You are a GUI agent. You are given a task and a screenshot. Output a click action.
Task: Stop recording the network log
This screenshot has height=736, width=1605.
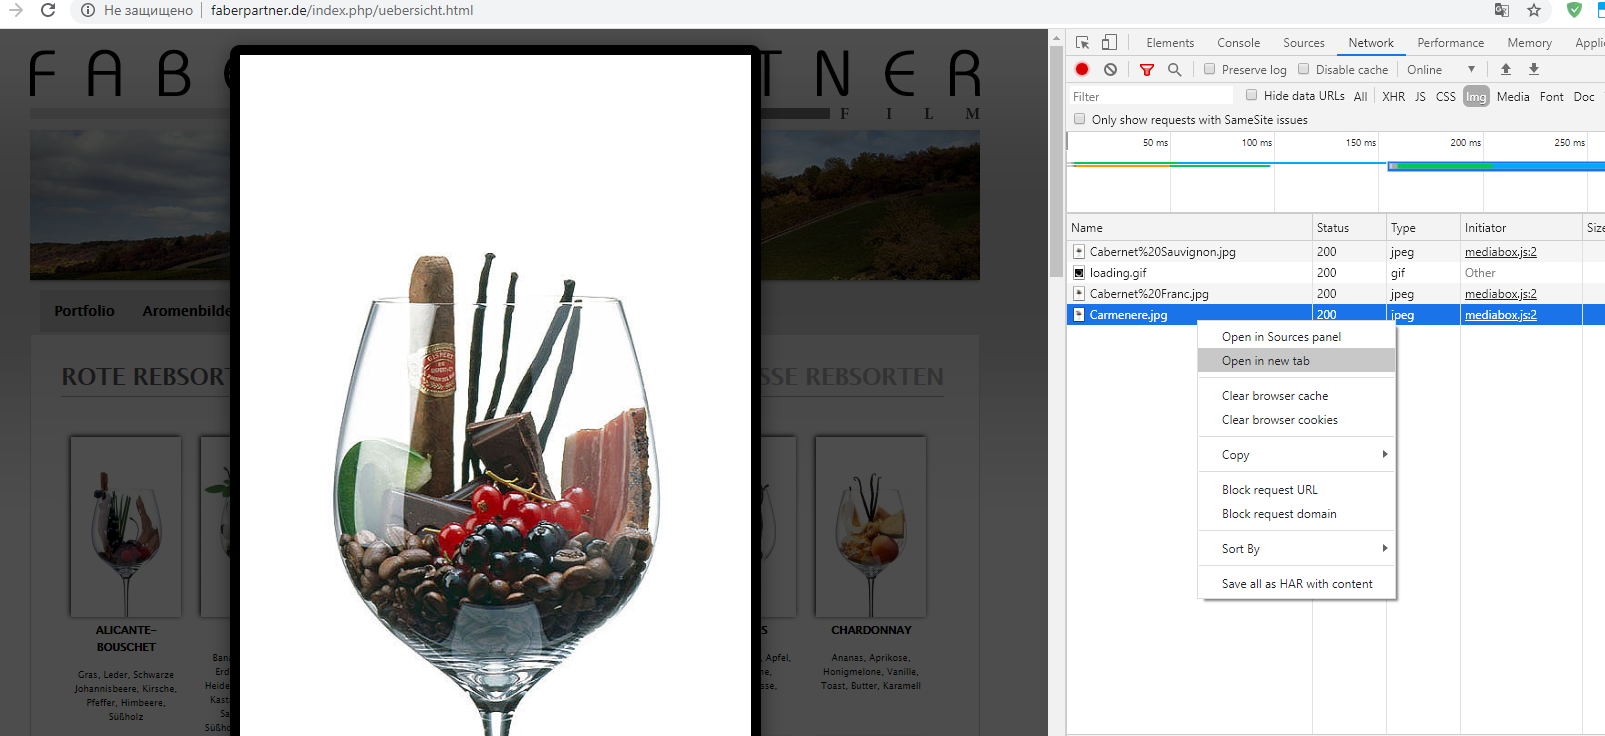pyautogui.click(x=1082, y=69)
